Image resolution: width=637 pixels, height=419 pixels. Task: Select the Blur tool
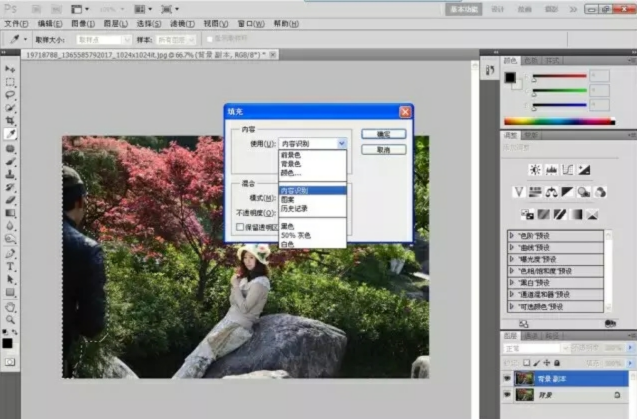click(10, 226)
